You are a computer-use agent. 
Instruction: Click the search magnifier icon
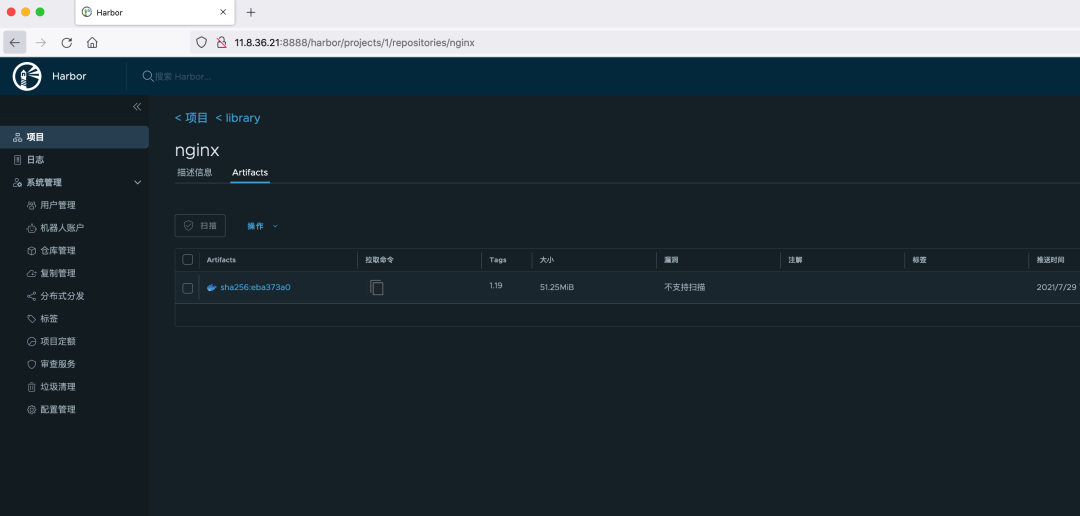click(147, 76)
